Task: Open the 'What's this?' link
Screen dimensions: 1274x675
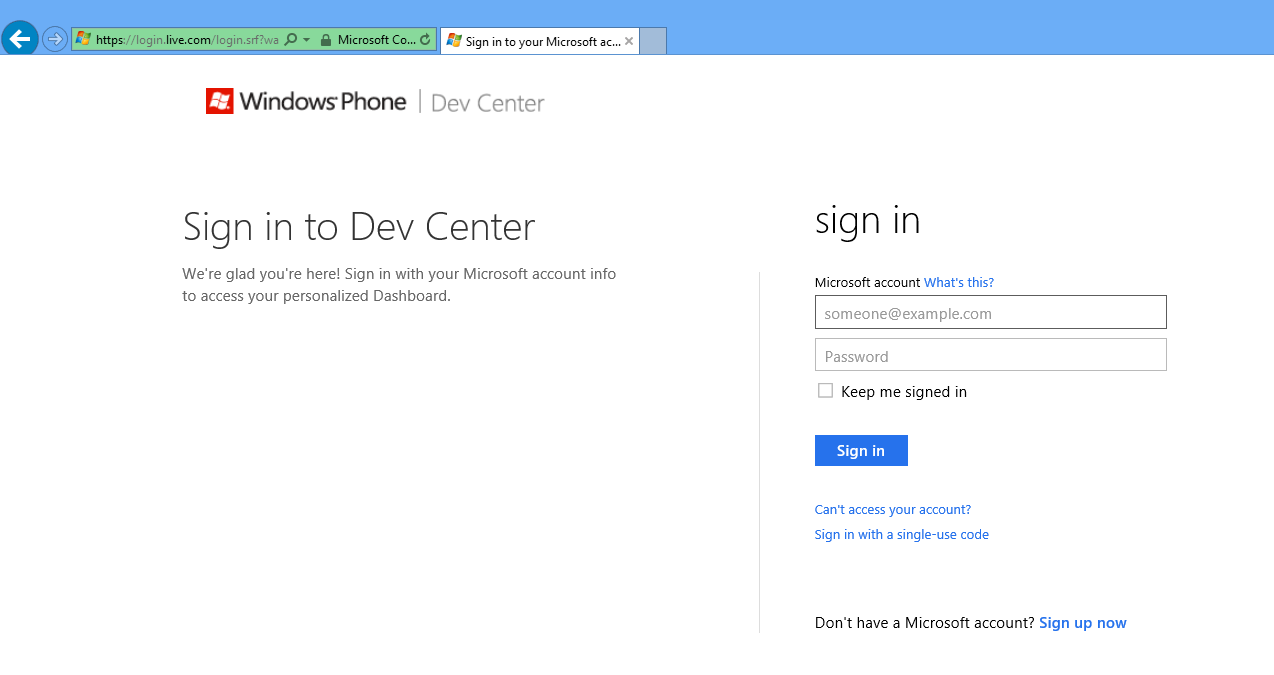Action: click(x=958, y=283)
